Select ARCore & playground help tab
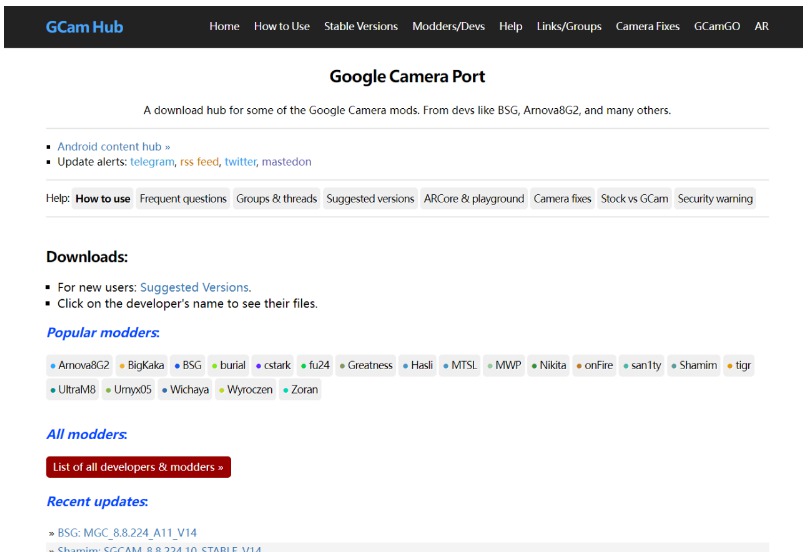 click(474, 198)
